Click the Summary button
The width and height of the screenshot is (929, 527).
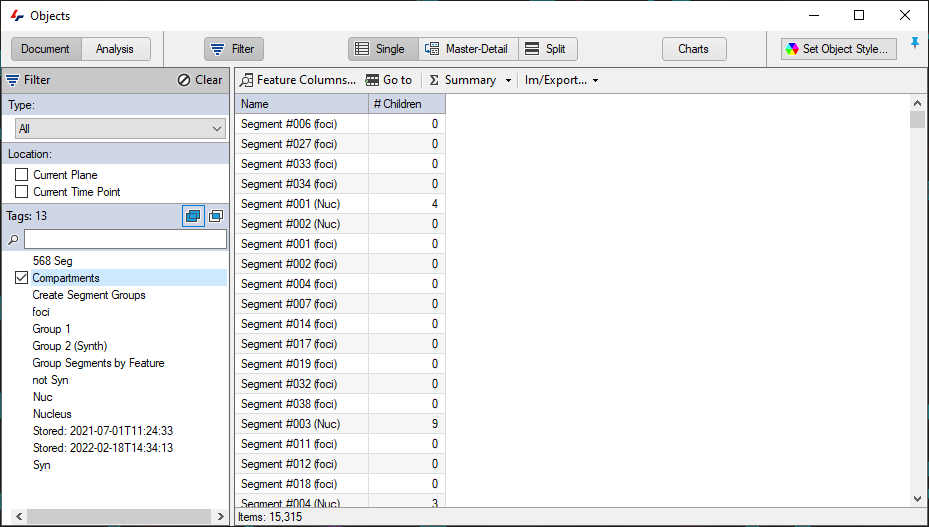click(463, 80)
